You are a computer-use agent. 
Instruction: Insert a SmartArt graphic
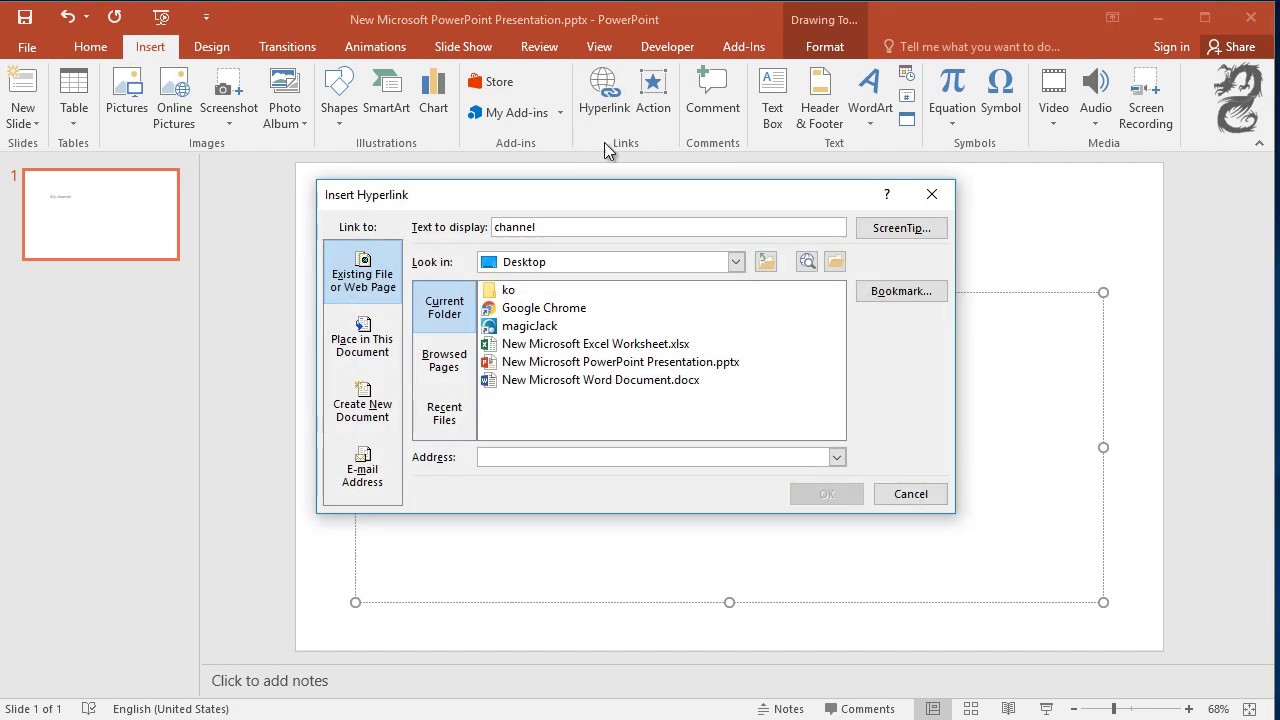pos(386,92)
